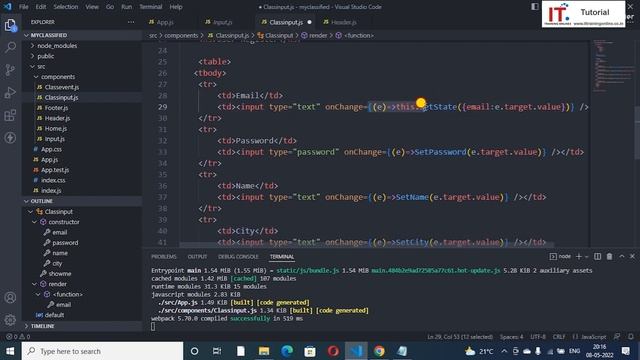Launch File Explorer from taskbar
The width and height of the screenshot is (640, 360).
[264, 351]
